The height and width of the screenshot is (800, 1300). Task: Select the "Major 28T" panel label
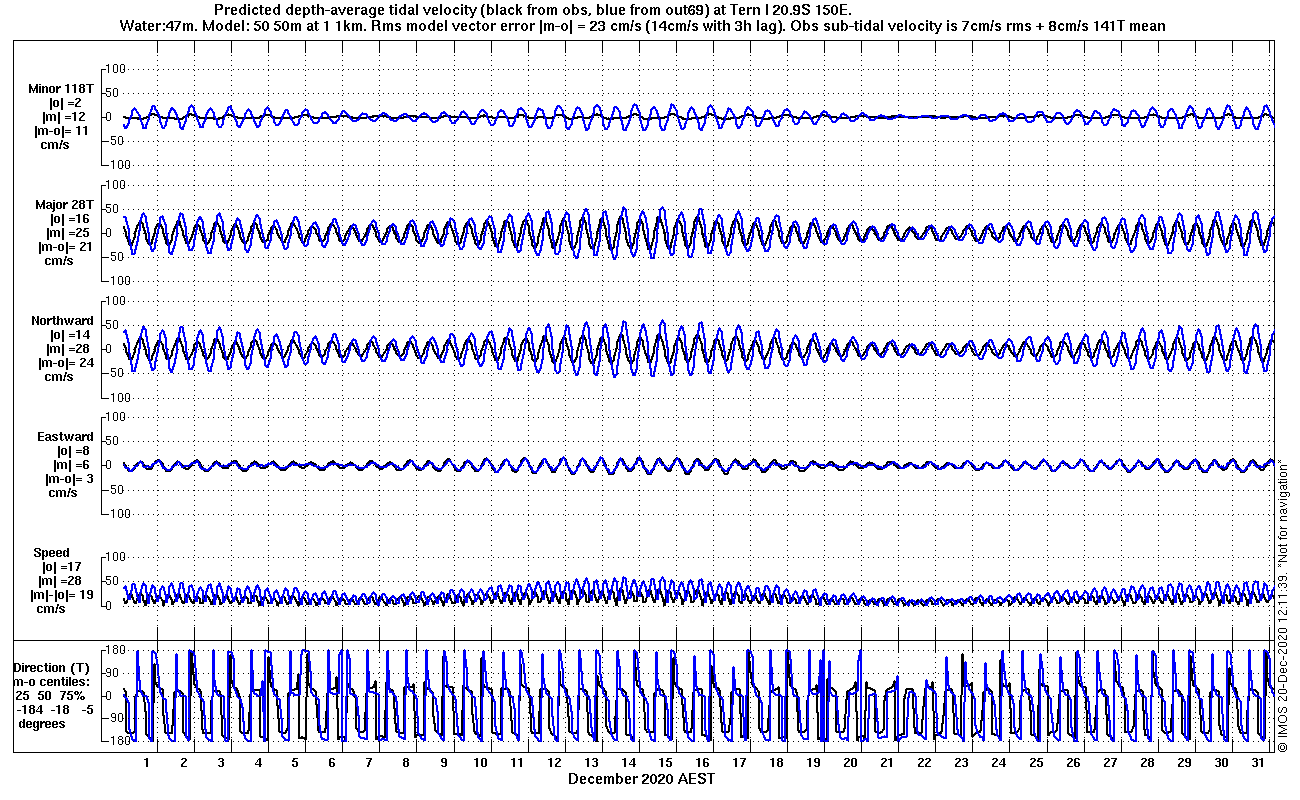tap(64, 205)
